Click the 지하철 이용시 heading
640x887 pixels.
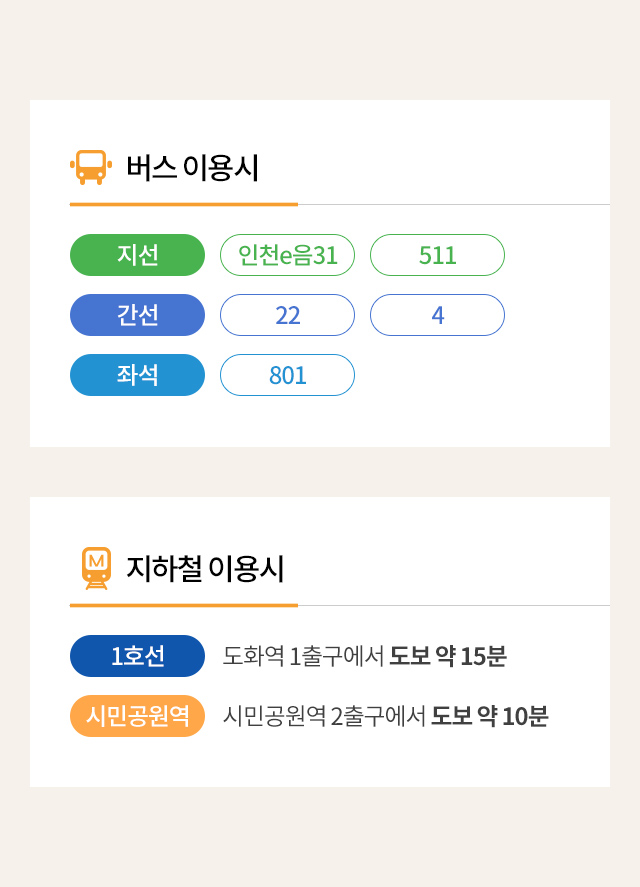[205, 569]
